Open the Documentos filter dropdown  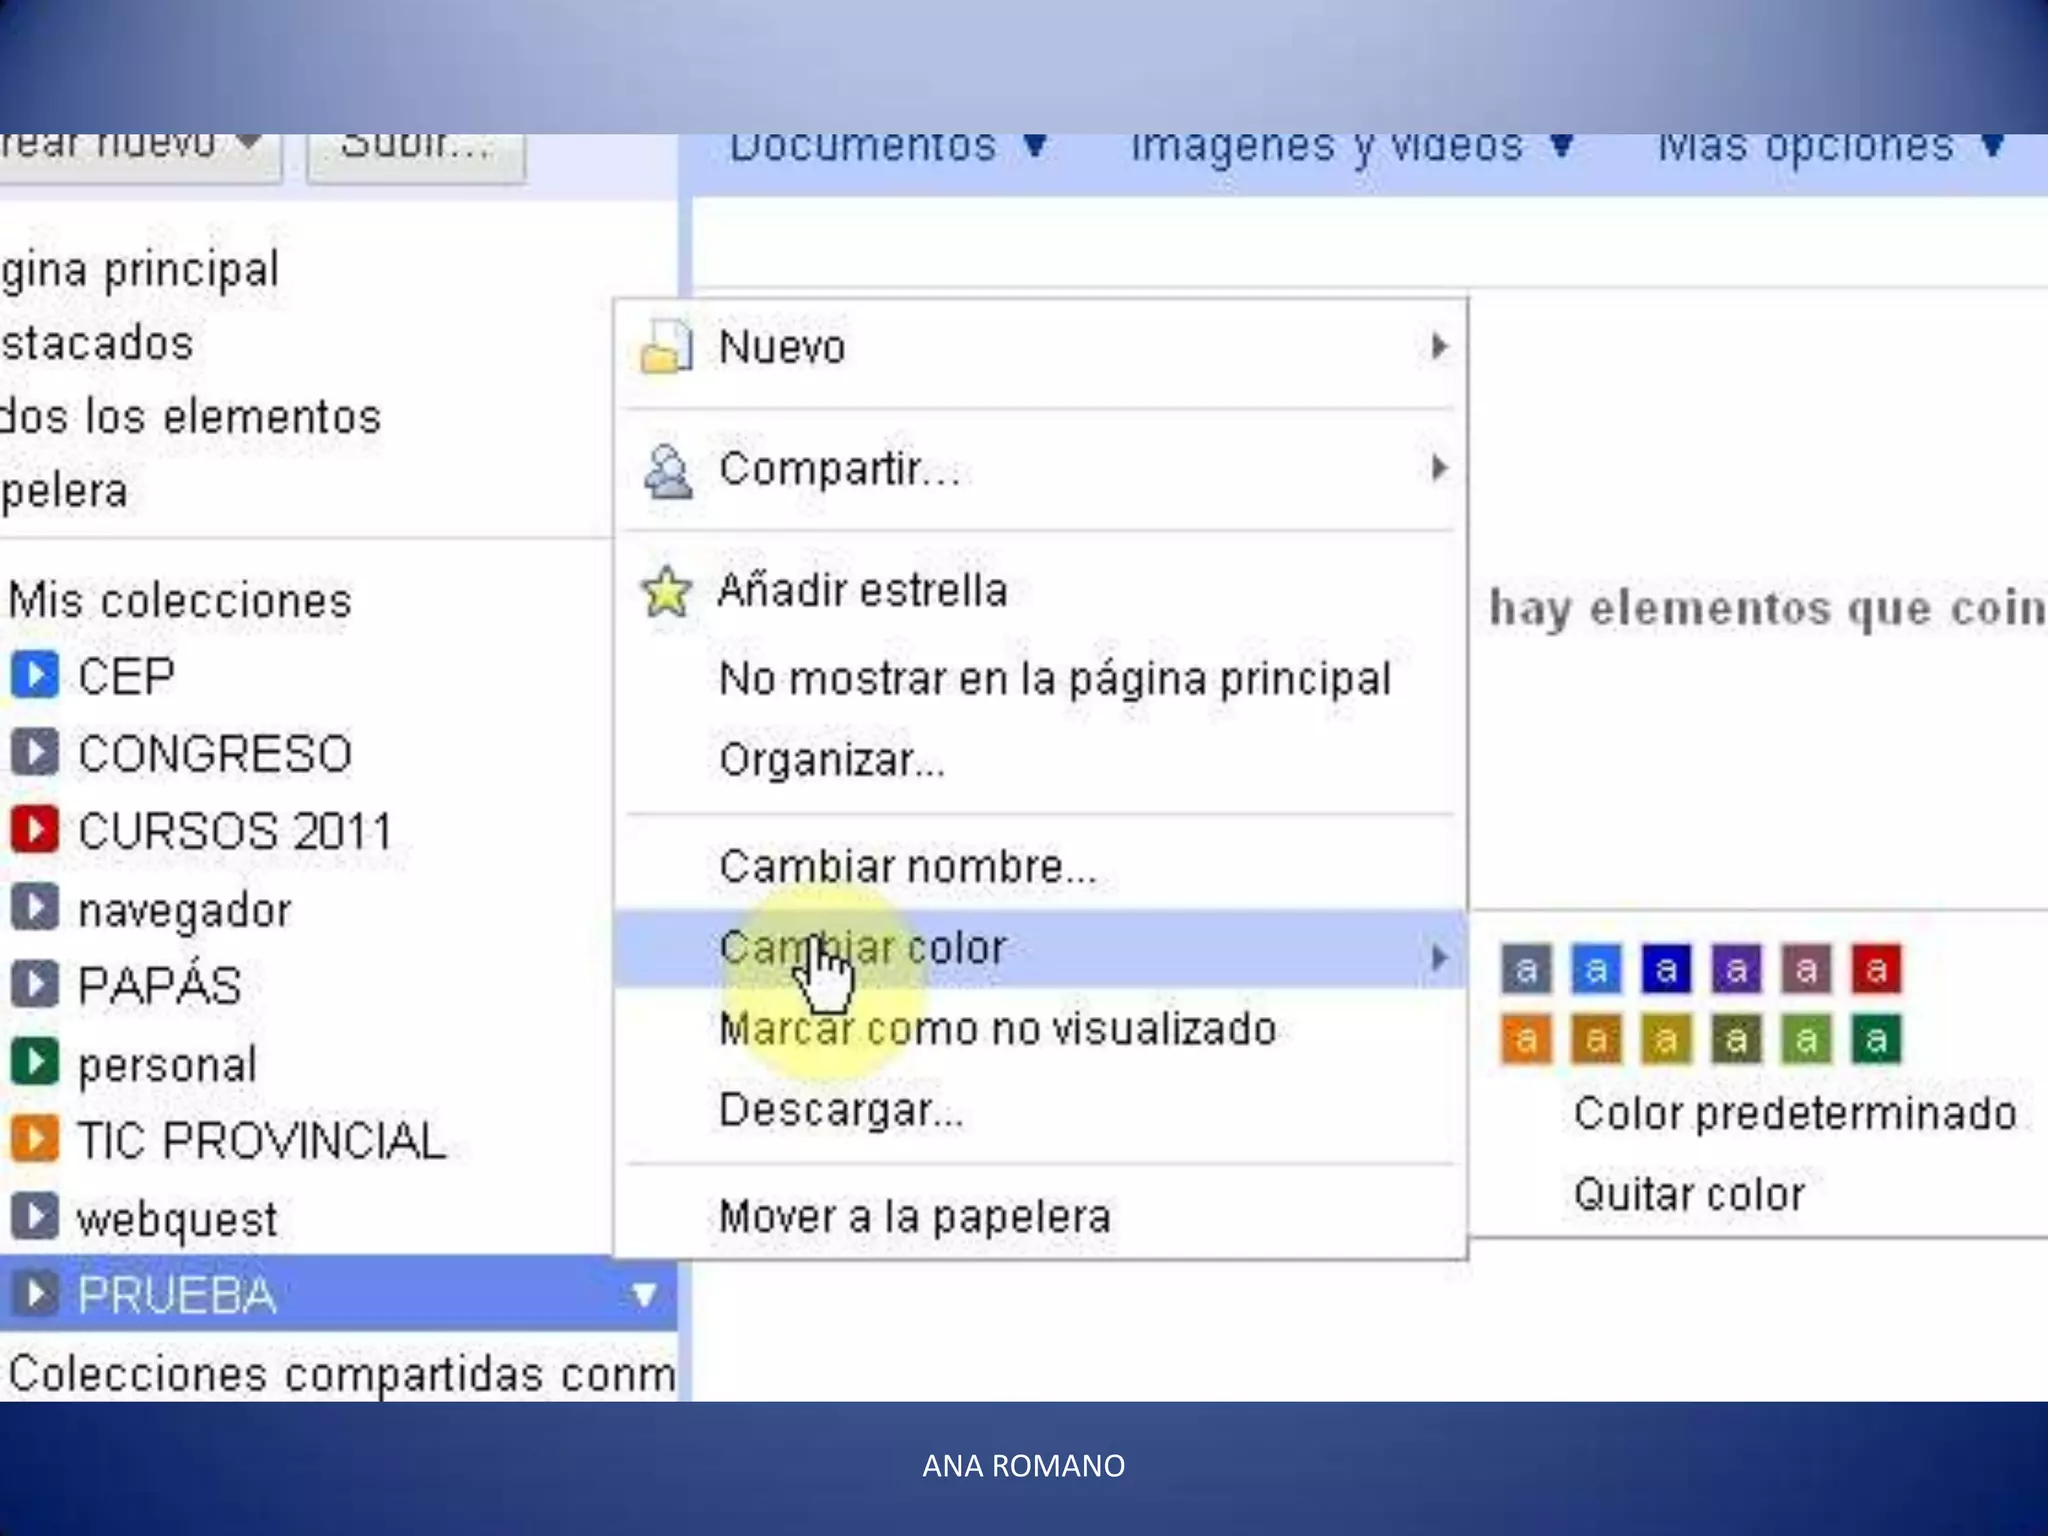pos(887,150)
